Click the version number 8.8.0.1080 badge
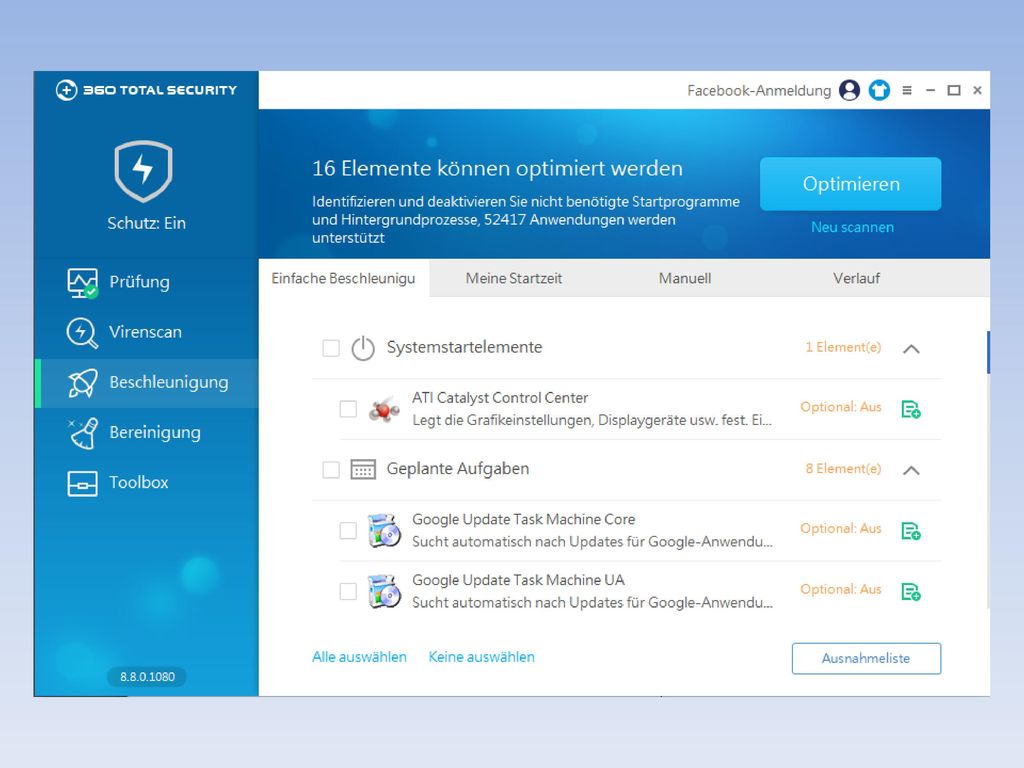The height and width of the screenshot is (768, 1024). tap(147, 677)
